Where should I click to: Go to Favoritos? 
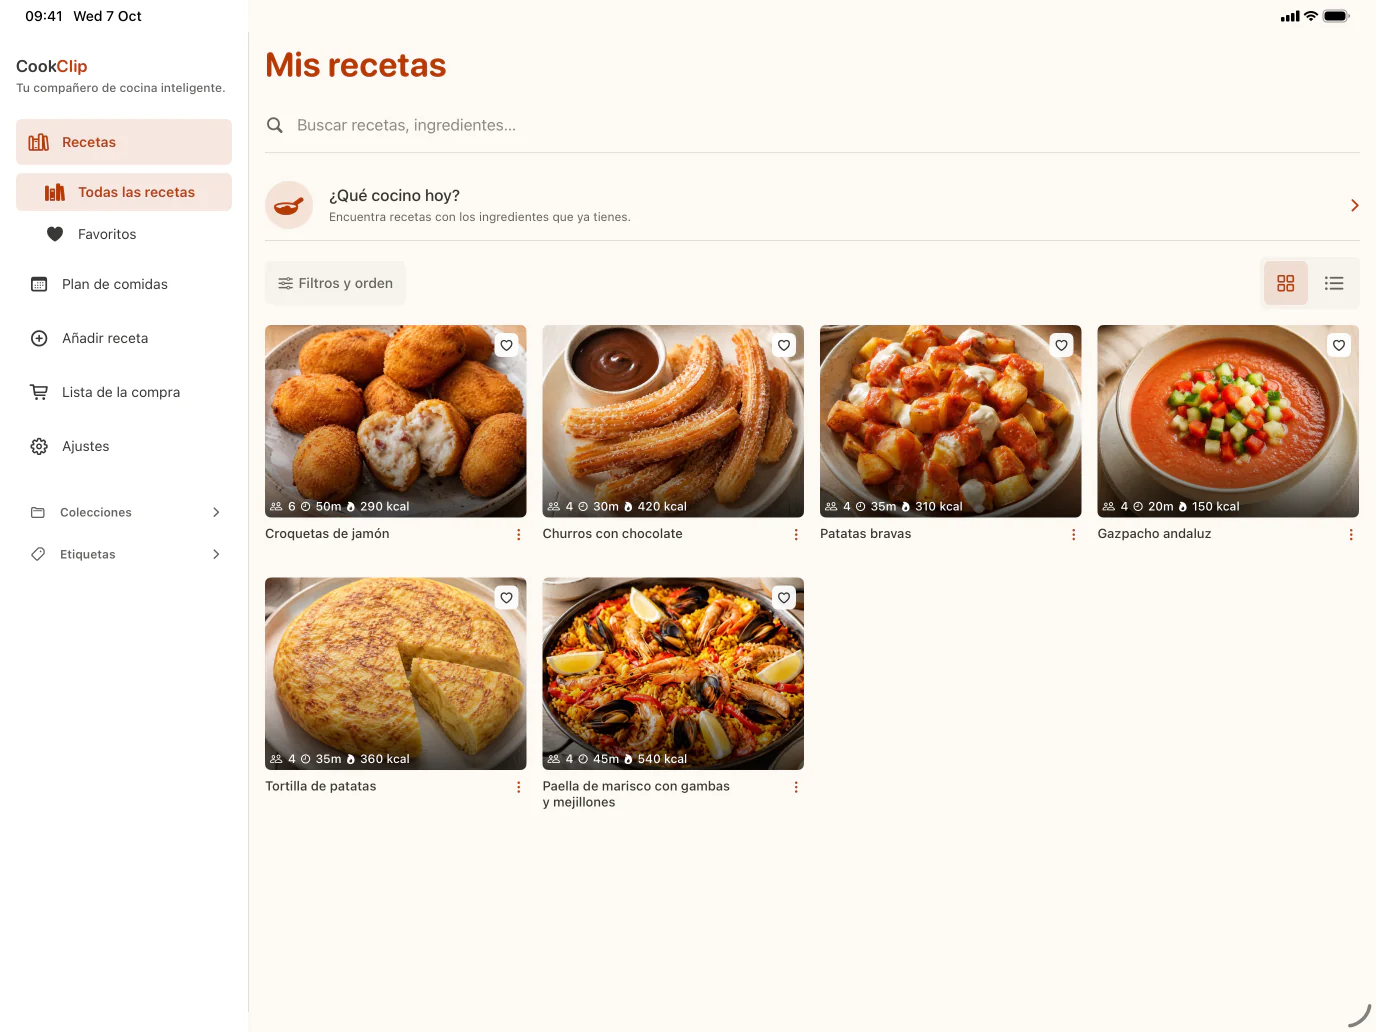pyautogui.click(x=124, y=234)
